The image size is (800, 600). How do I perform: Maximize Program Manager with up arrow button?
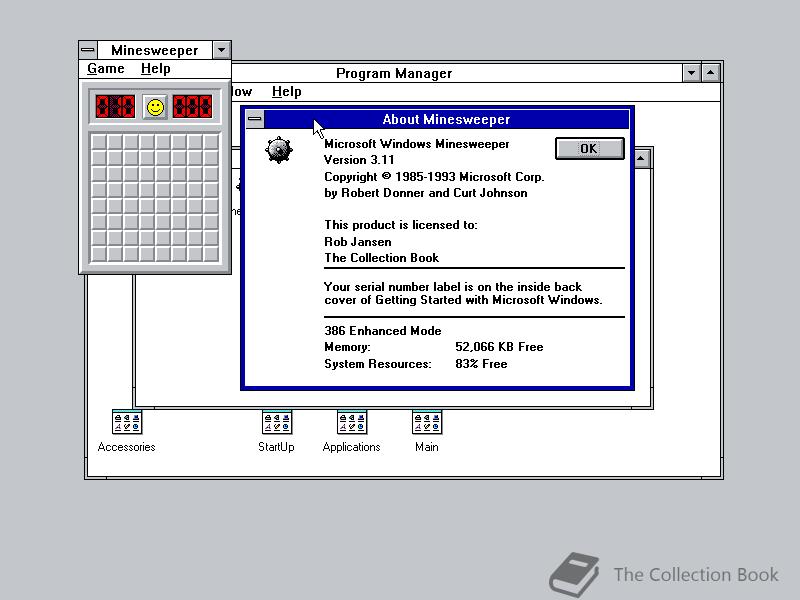[711, 73]
